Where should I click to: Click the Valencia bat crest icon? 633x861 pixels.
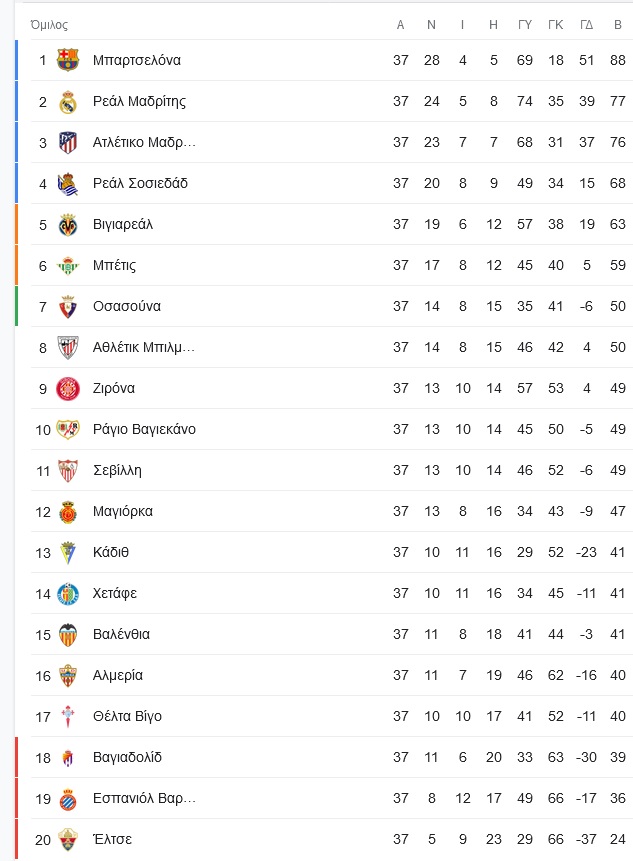coord(68,634)
